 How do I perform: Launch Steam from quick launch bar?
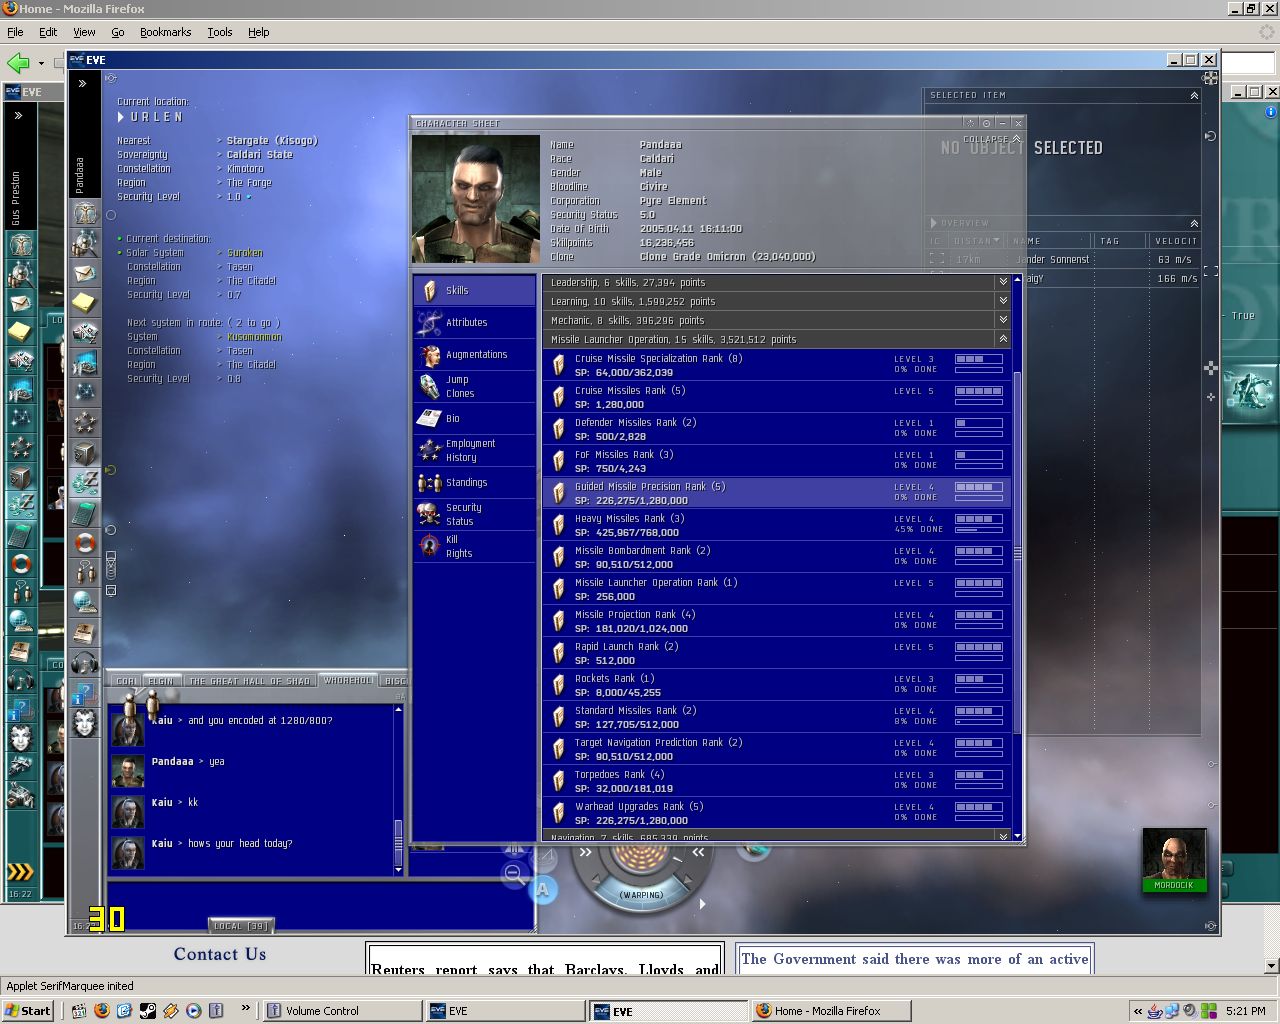[x=147, y=1010]
